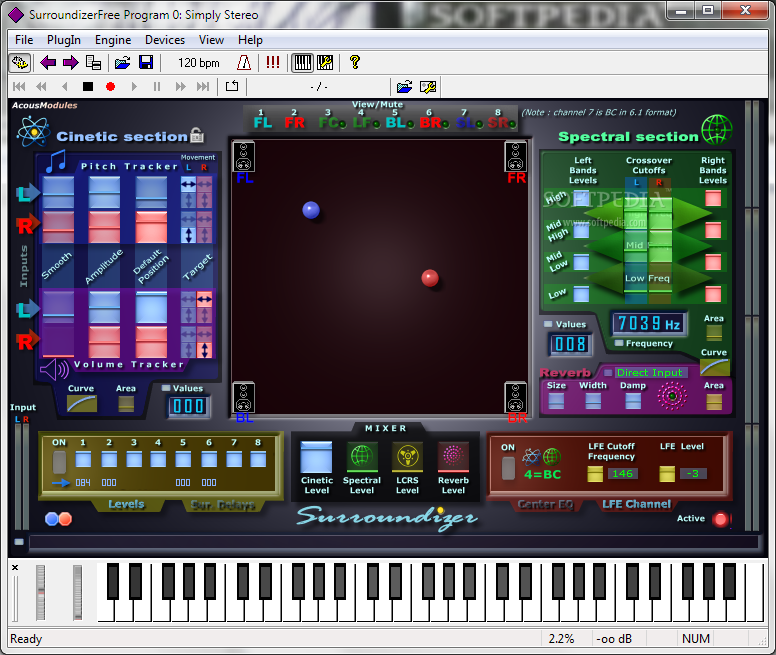
Task: Click the purple left arrow previous program icon
Action: point(48,63)
